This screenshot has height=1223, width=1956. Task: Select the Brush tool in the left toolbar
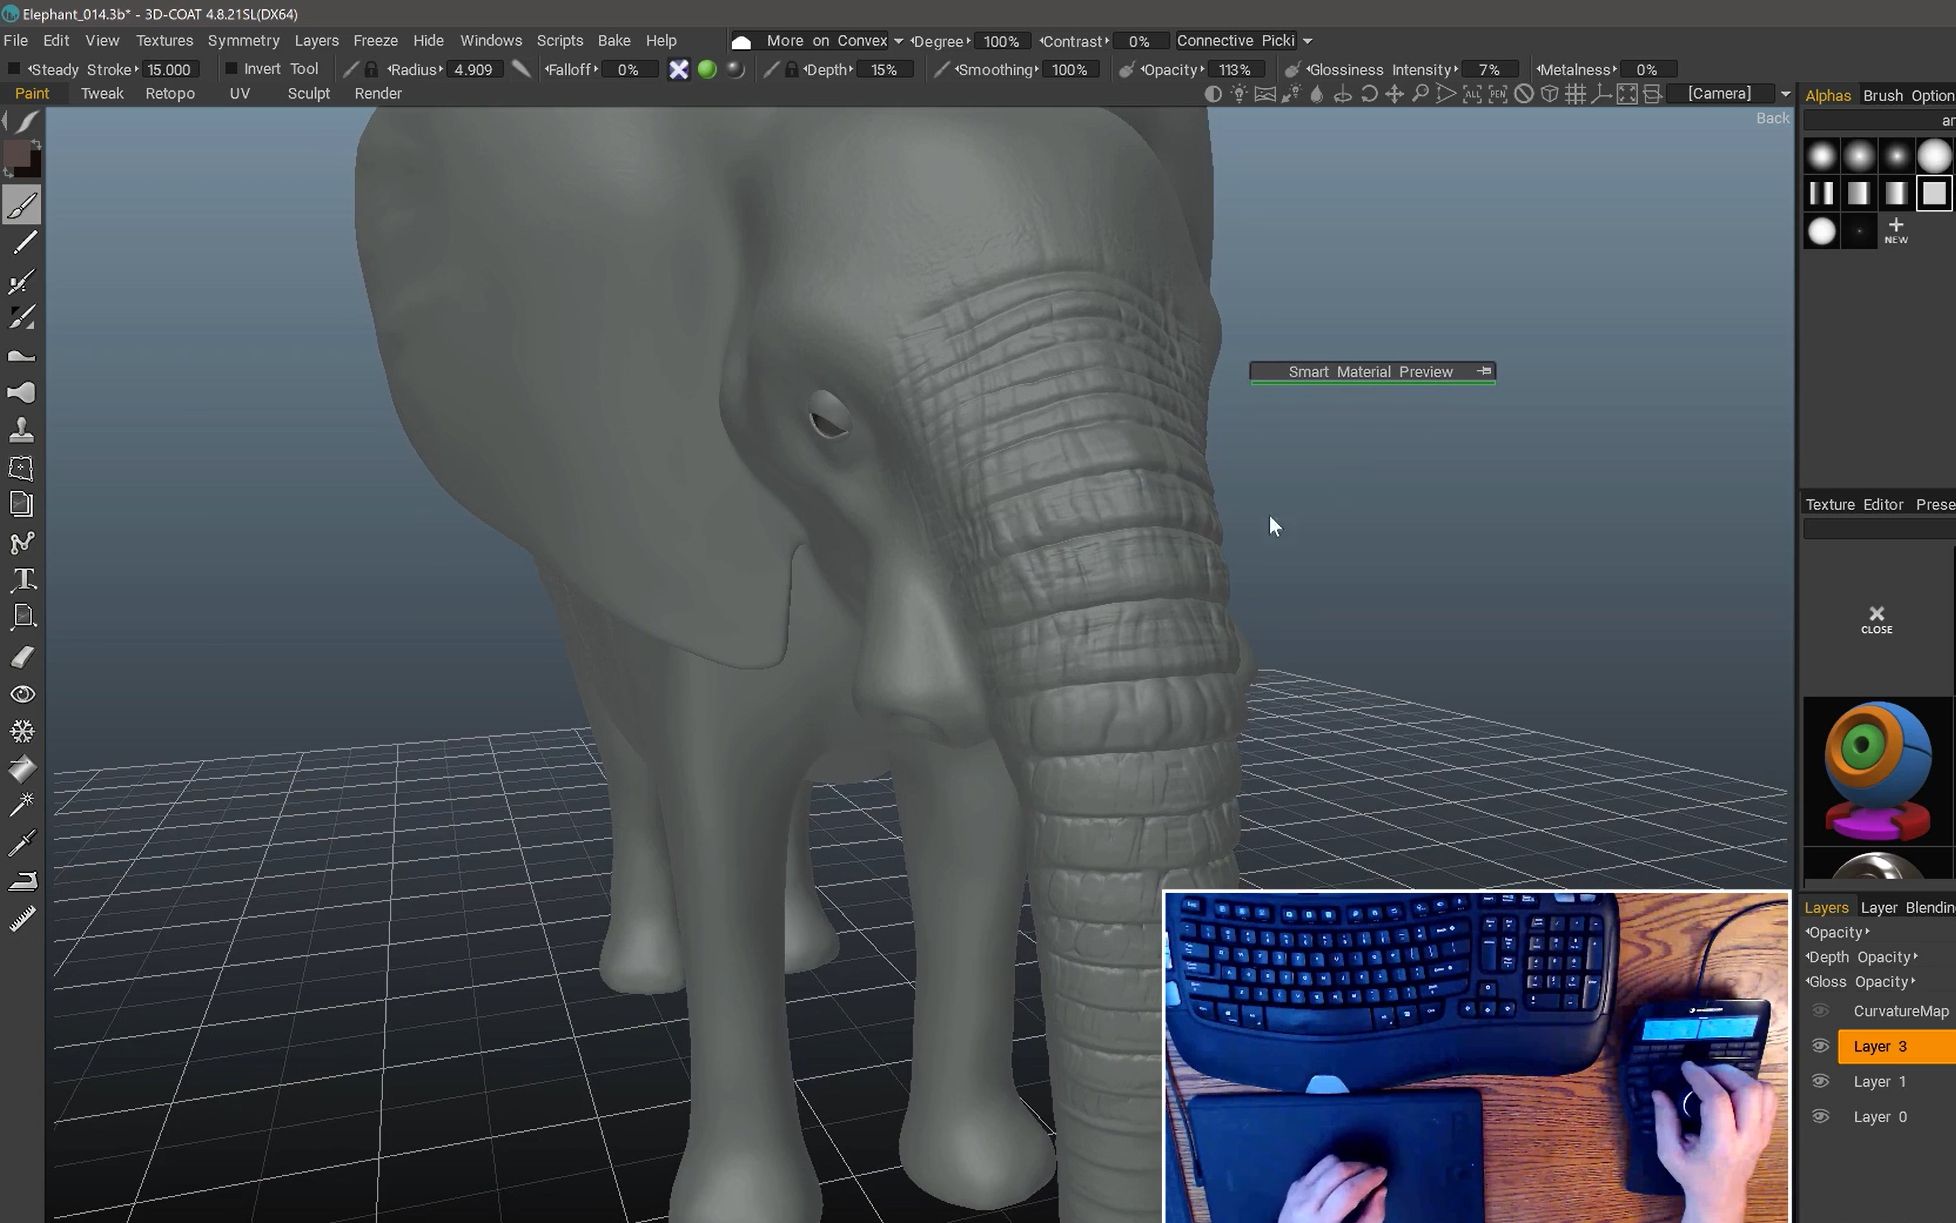(x=22, y=205)
